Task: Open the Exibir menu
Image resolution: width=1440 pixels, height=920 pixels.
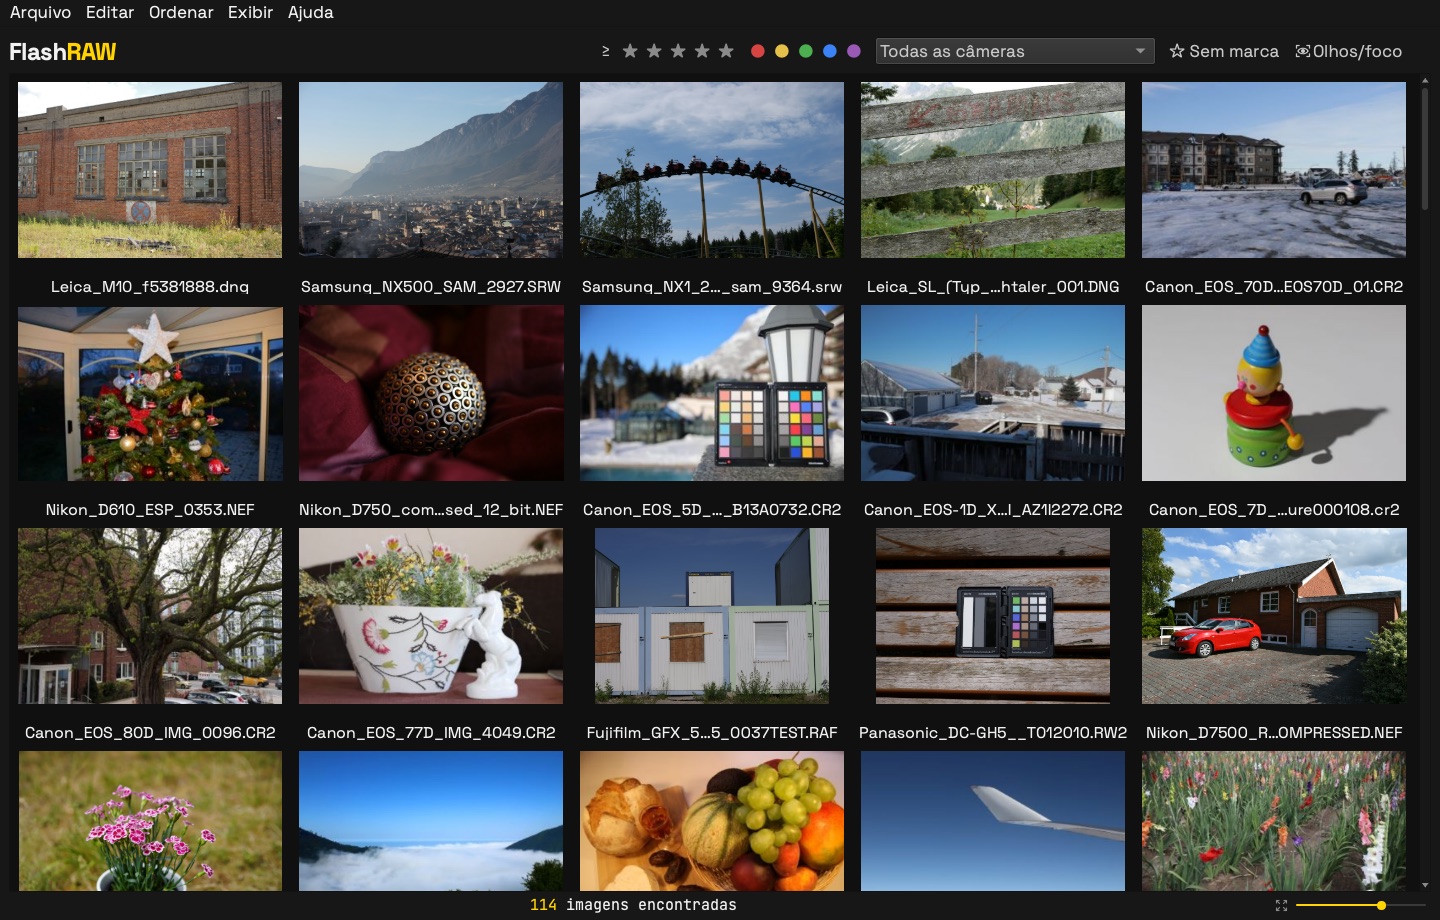Action: [250, 13]
